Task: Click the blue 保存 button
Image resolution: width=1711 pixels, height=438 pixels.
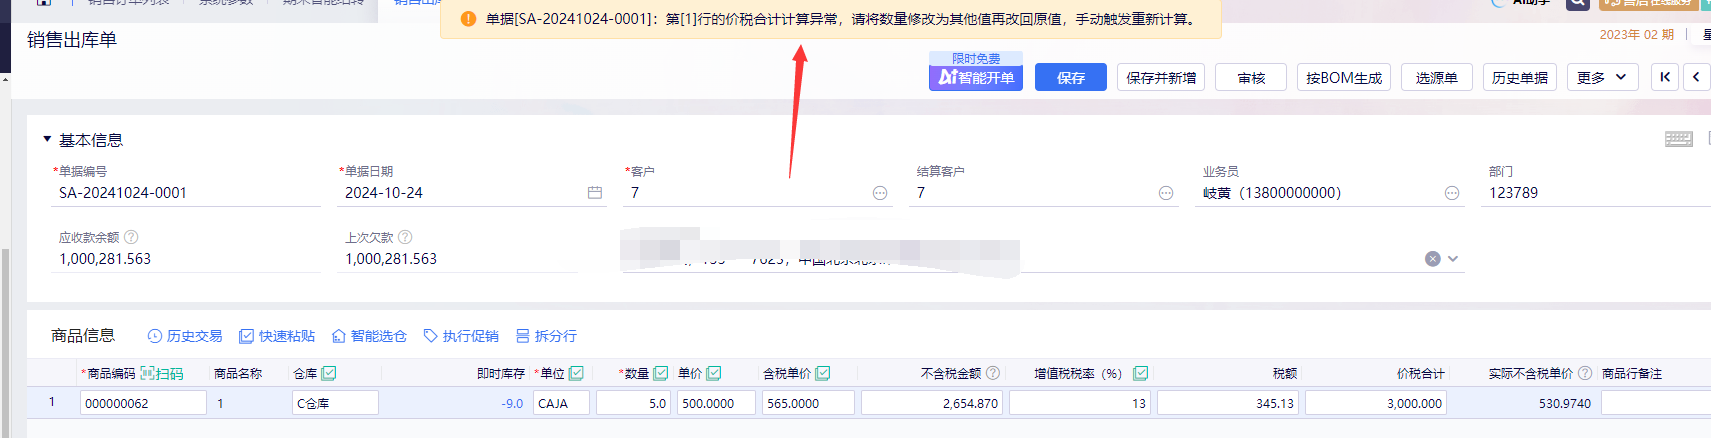Action: [x=1070, y=77]
